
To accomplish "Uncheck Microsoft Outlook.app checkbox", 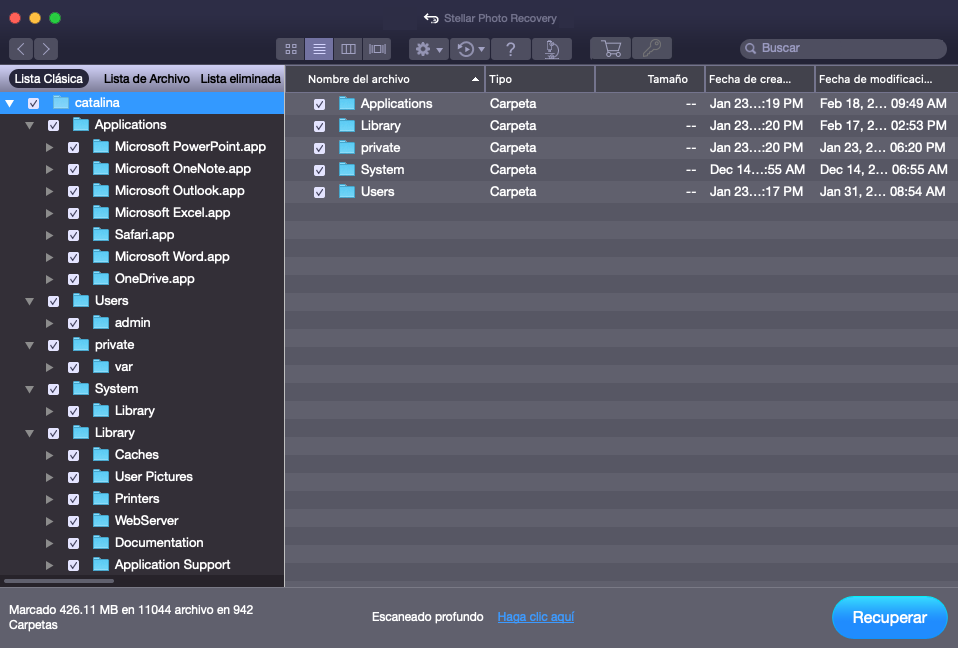I will [x=73, y=191].
